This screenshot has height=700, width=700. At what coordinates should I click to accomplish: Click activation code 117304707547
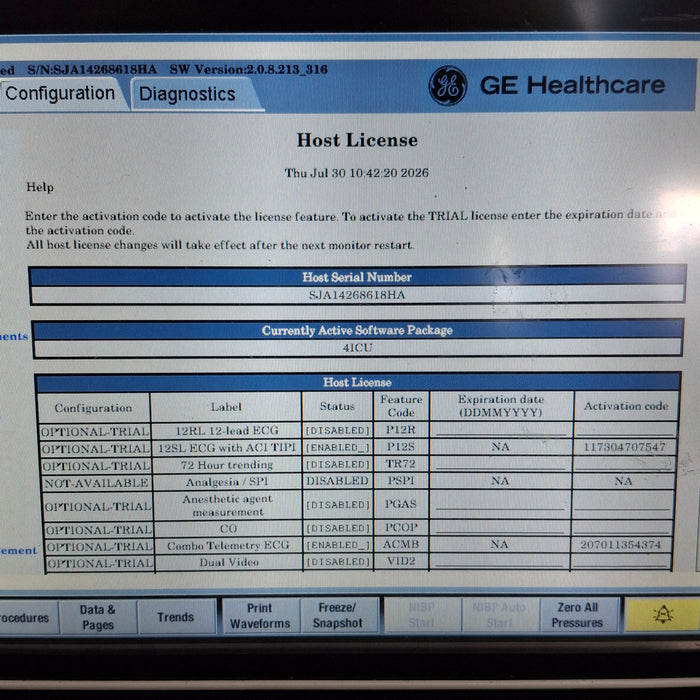[625, 447]
